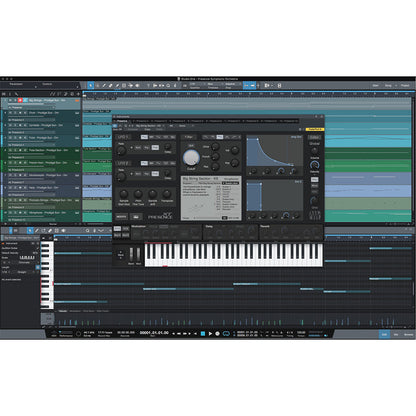Open the Big Strings instrument selector dropdown
This screenshot has height=416, width=416.
(x=32, y=108)
